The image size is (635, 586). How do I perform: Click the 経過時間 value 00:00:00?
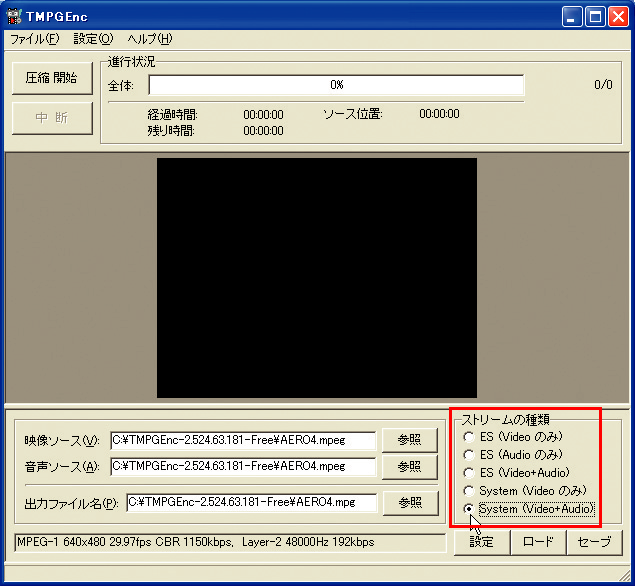(263, 115)
